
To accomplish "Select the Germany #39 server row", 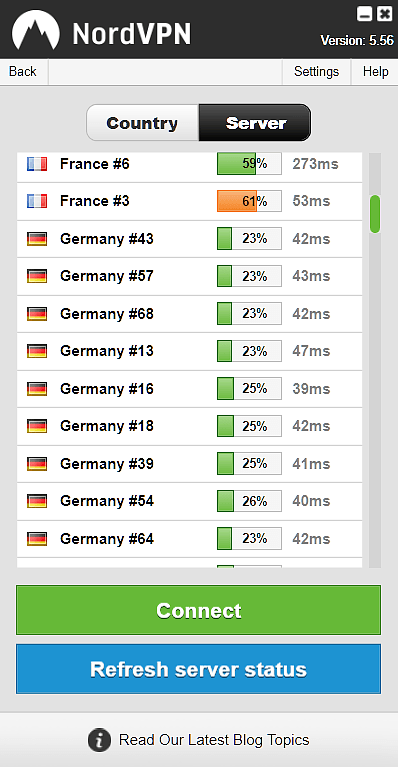I will point(190,464).
